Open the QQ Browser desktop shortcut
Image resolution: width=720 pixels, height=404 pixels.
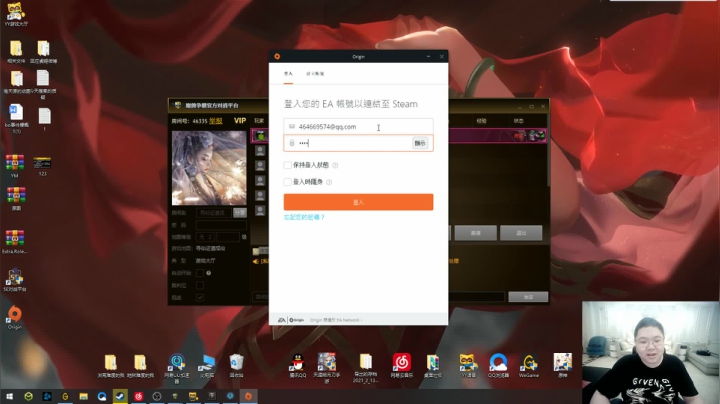[498, 366]
